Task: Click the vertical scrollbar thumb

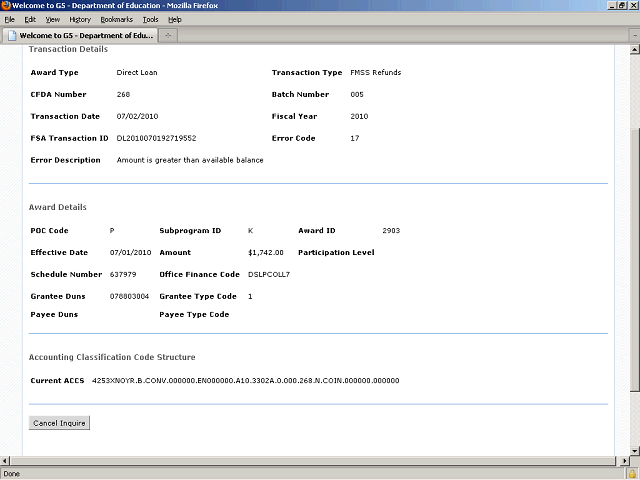Action: [x=633, y=260]
